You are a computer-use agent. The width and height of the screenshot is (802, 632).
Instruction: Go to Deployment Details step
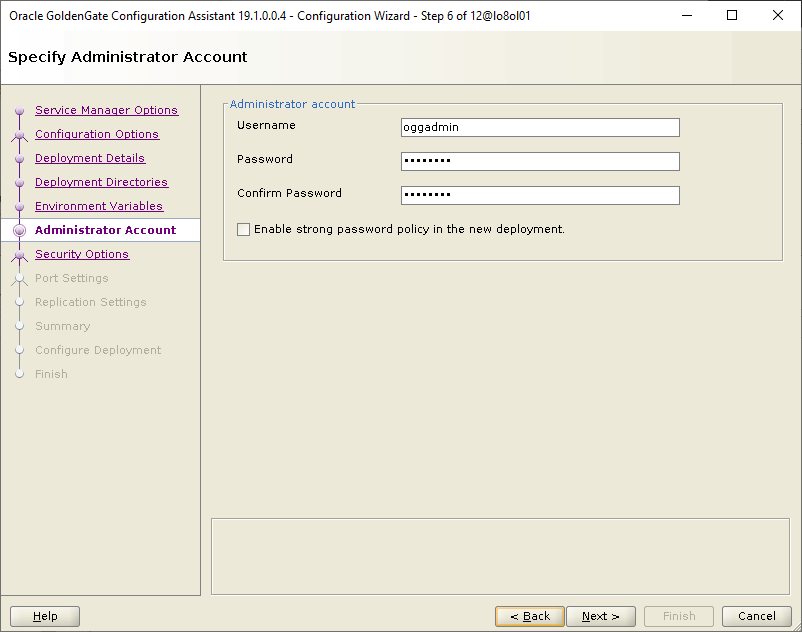point(89,158)
